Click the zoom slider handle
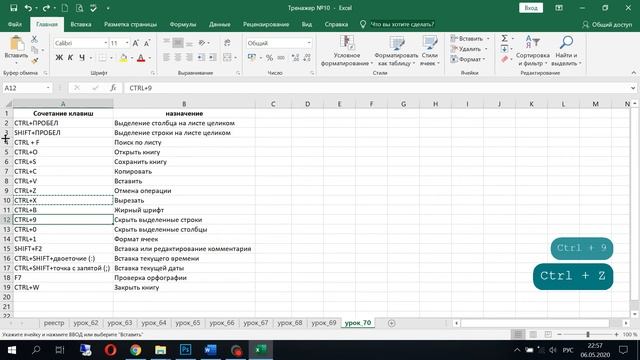The image size is (640, 360). click(588, 334)
